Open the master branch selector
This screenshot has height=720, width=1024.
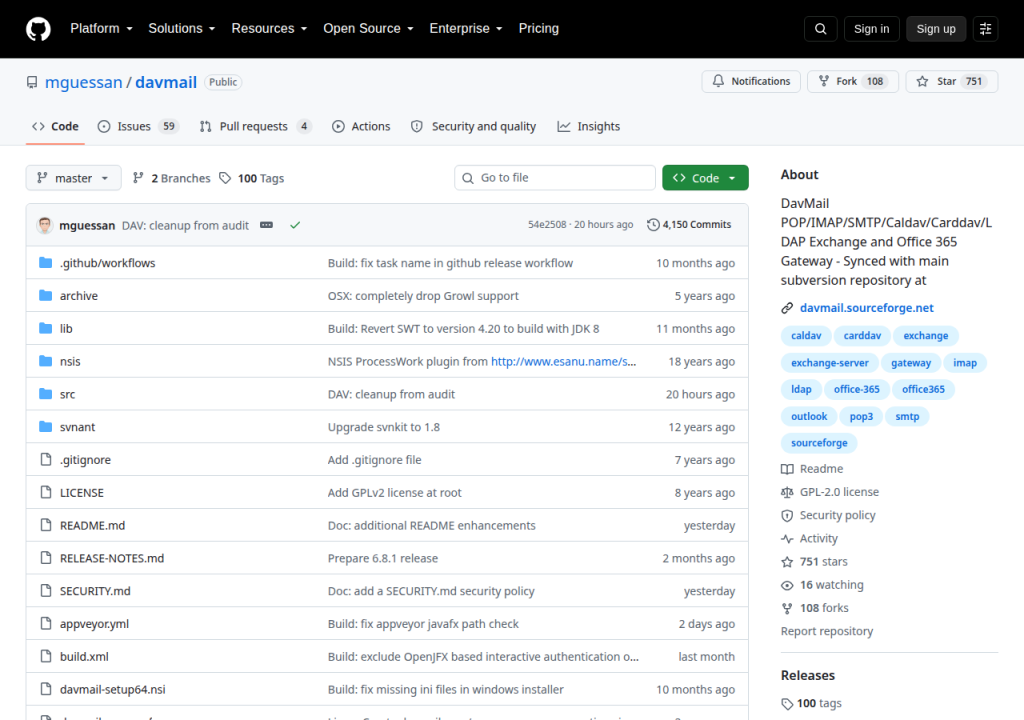point(73,178)
